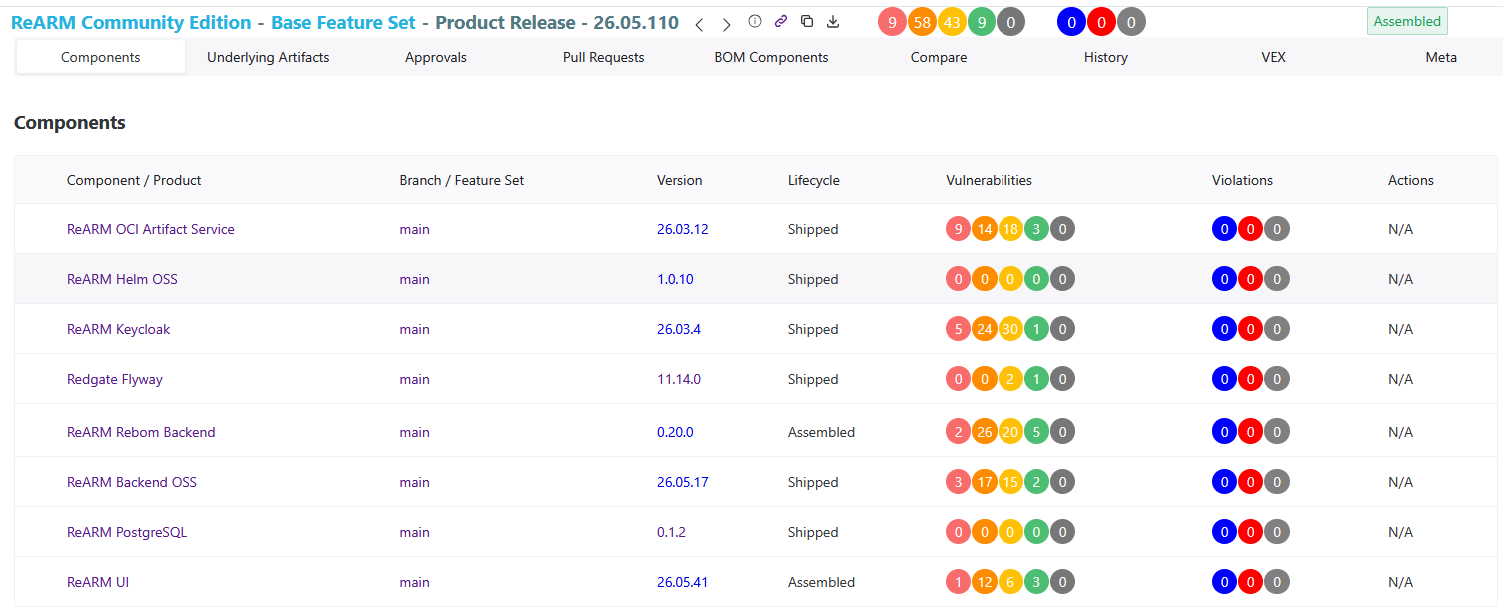Click medium badge 20 in Rebom Backend row

(1011, 432)
